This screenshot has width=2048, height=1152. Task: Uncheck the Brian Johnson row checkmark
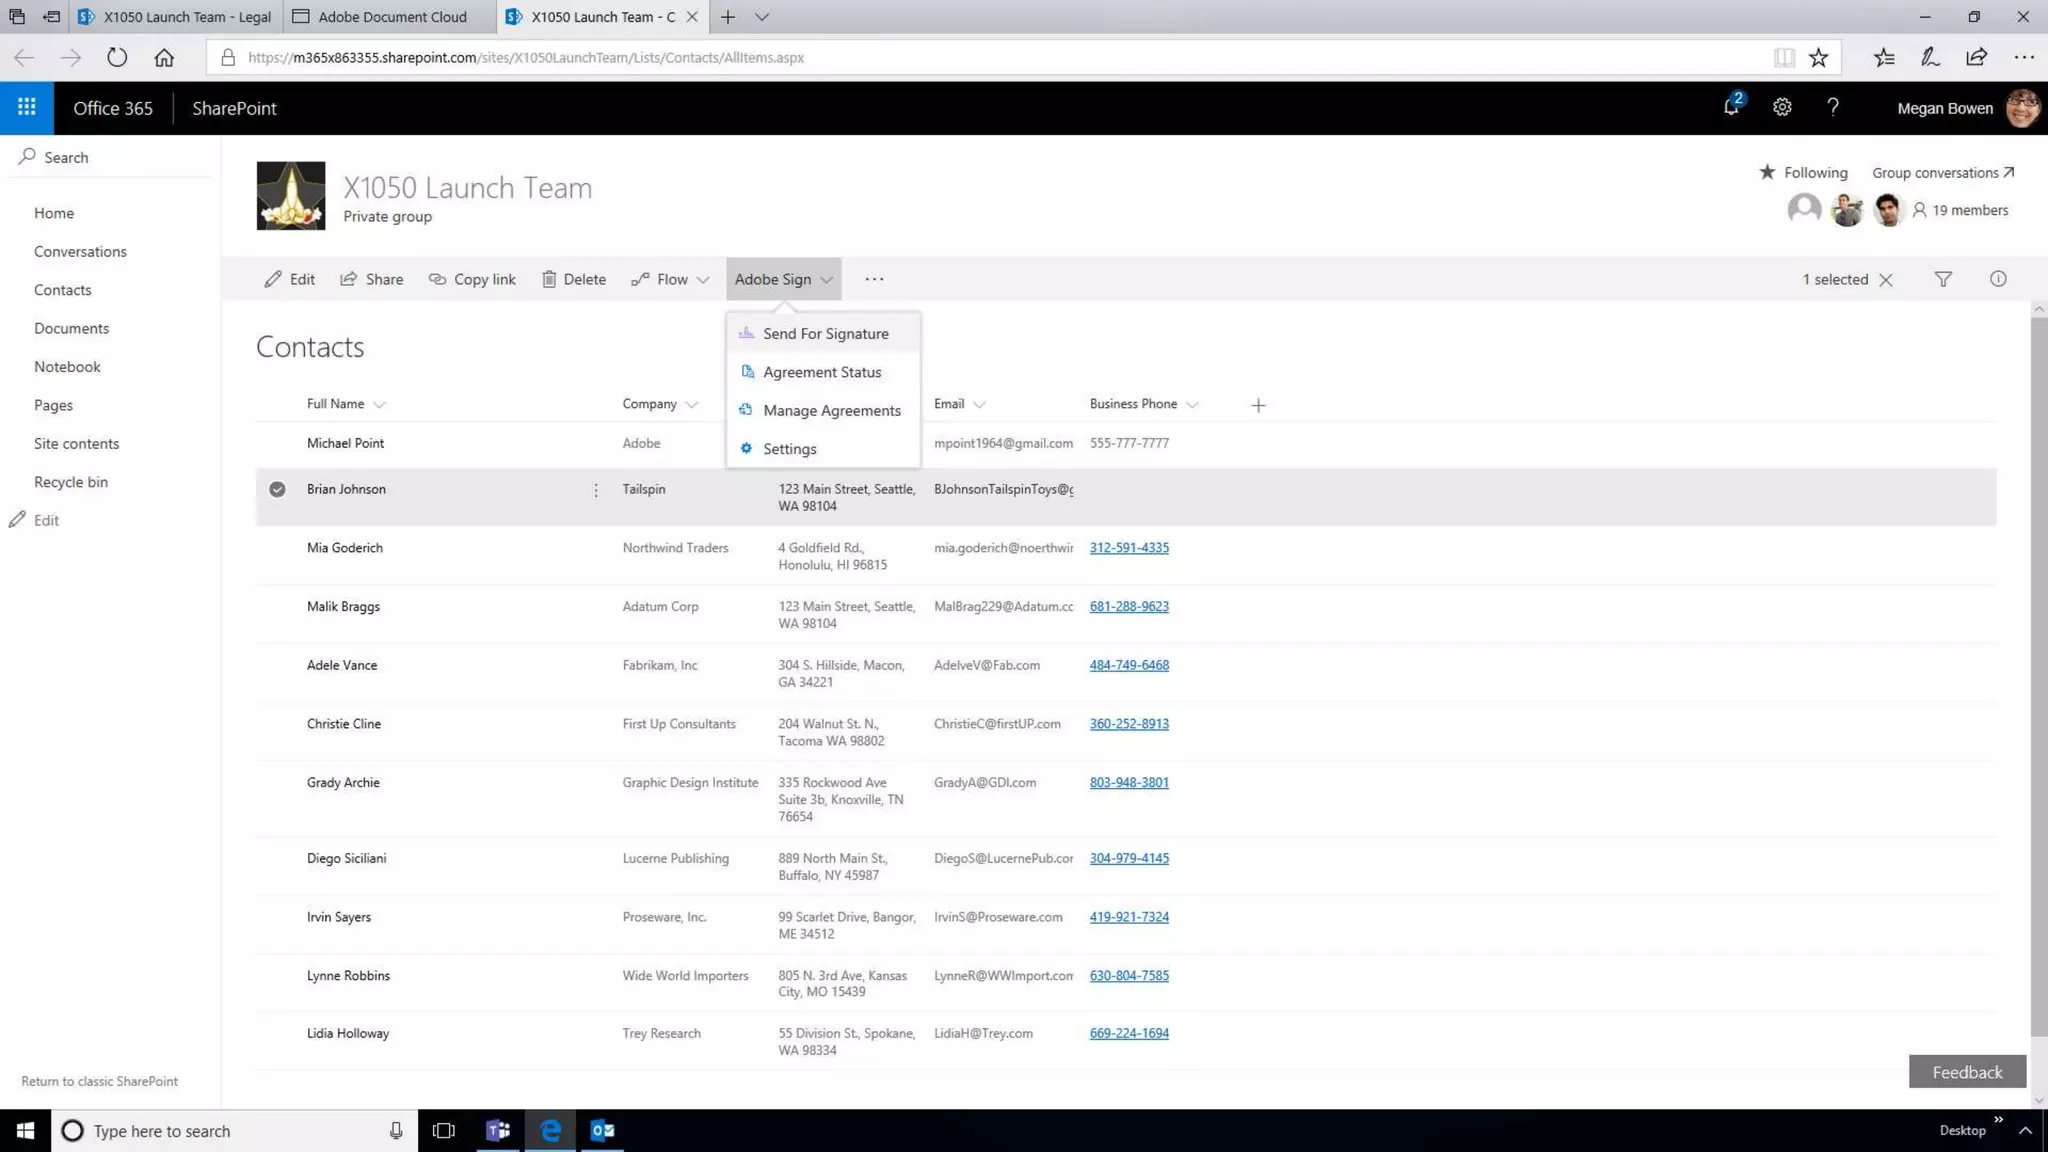pyautogui.click(x=277, y=489)
